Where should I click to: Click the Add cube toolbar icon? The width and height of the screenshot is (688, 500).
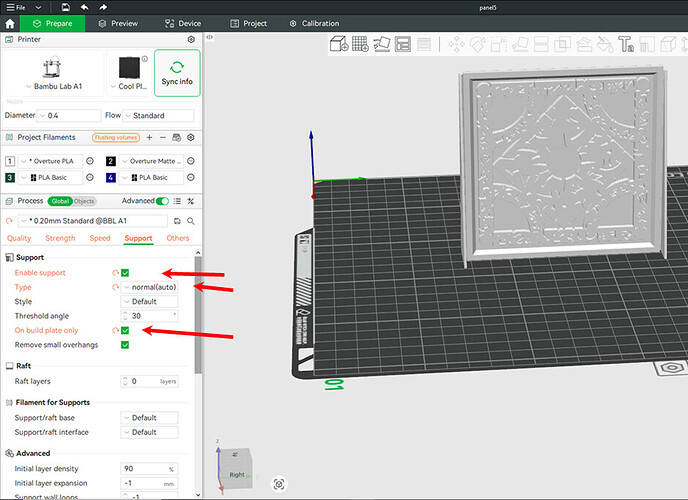click(339, 44)
